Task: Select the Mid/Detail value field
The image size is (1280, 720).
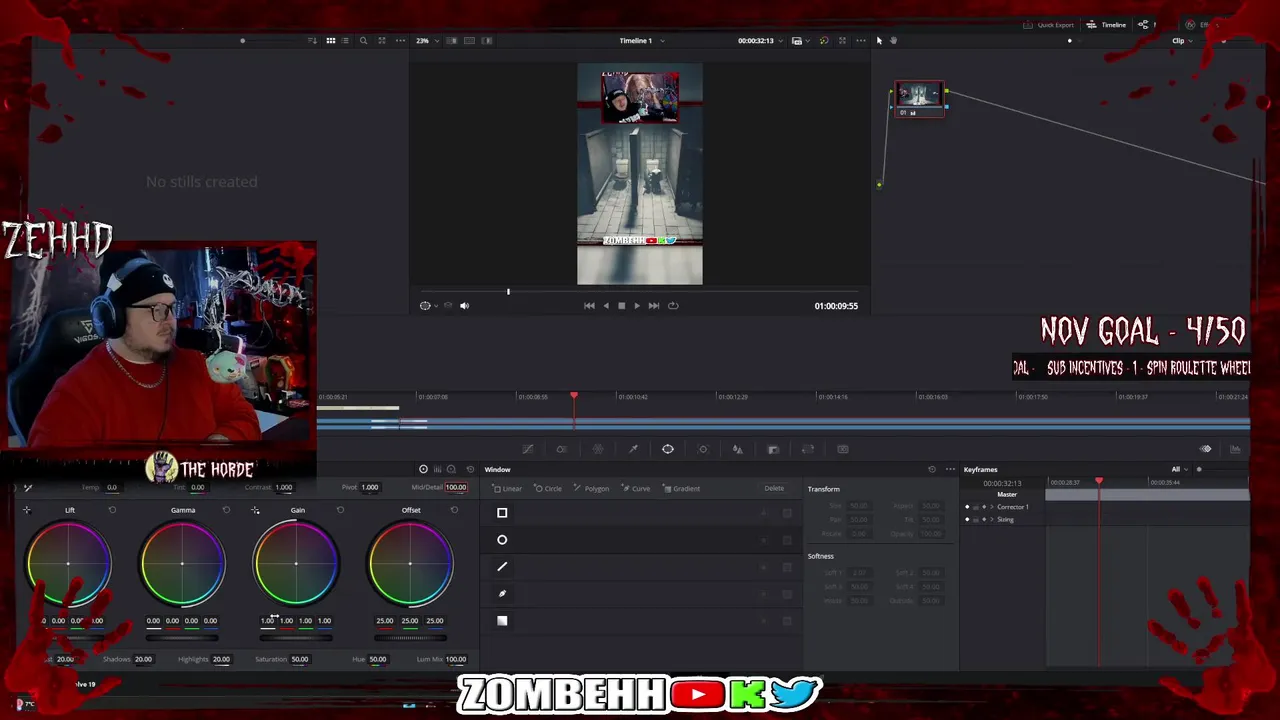Action: point(456,487)
